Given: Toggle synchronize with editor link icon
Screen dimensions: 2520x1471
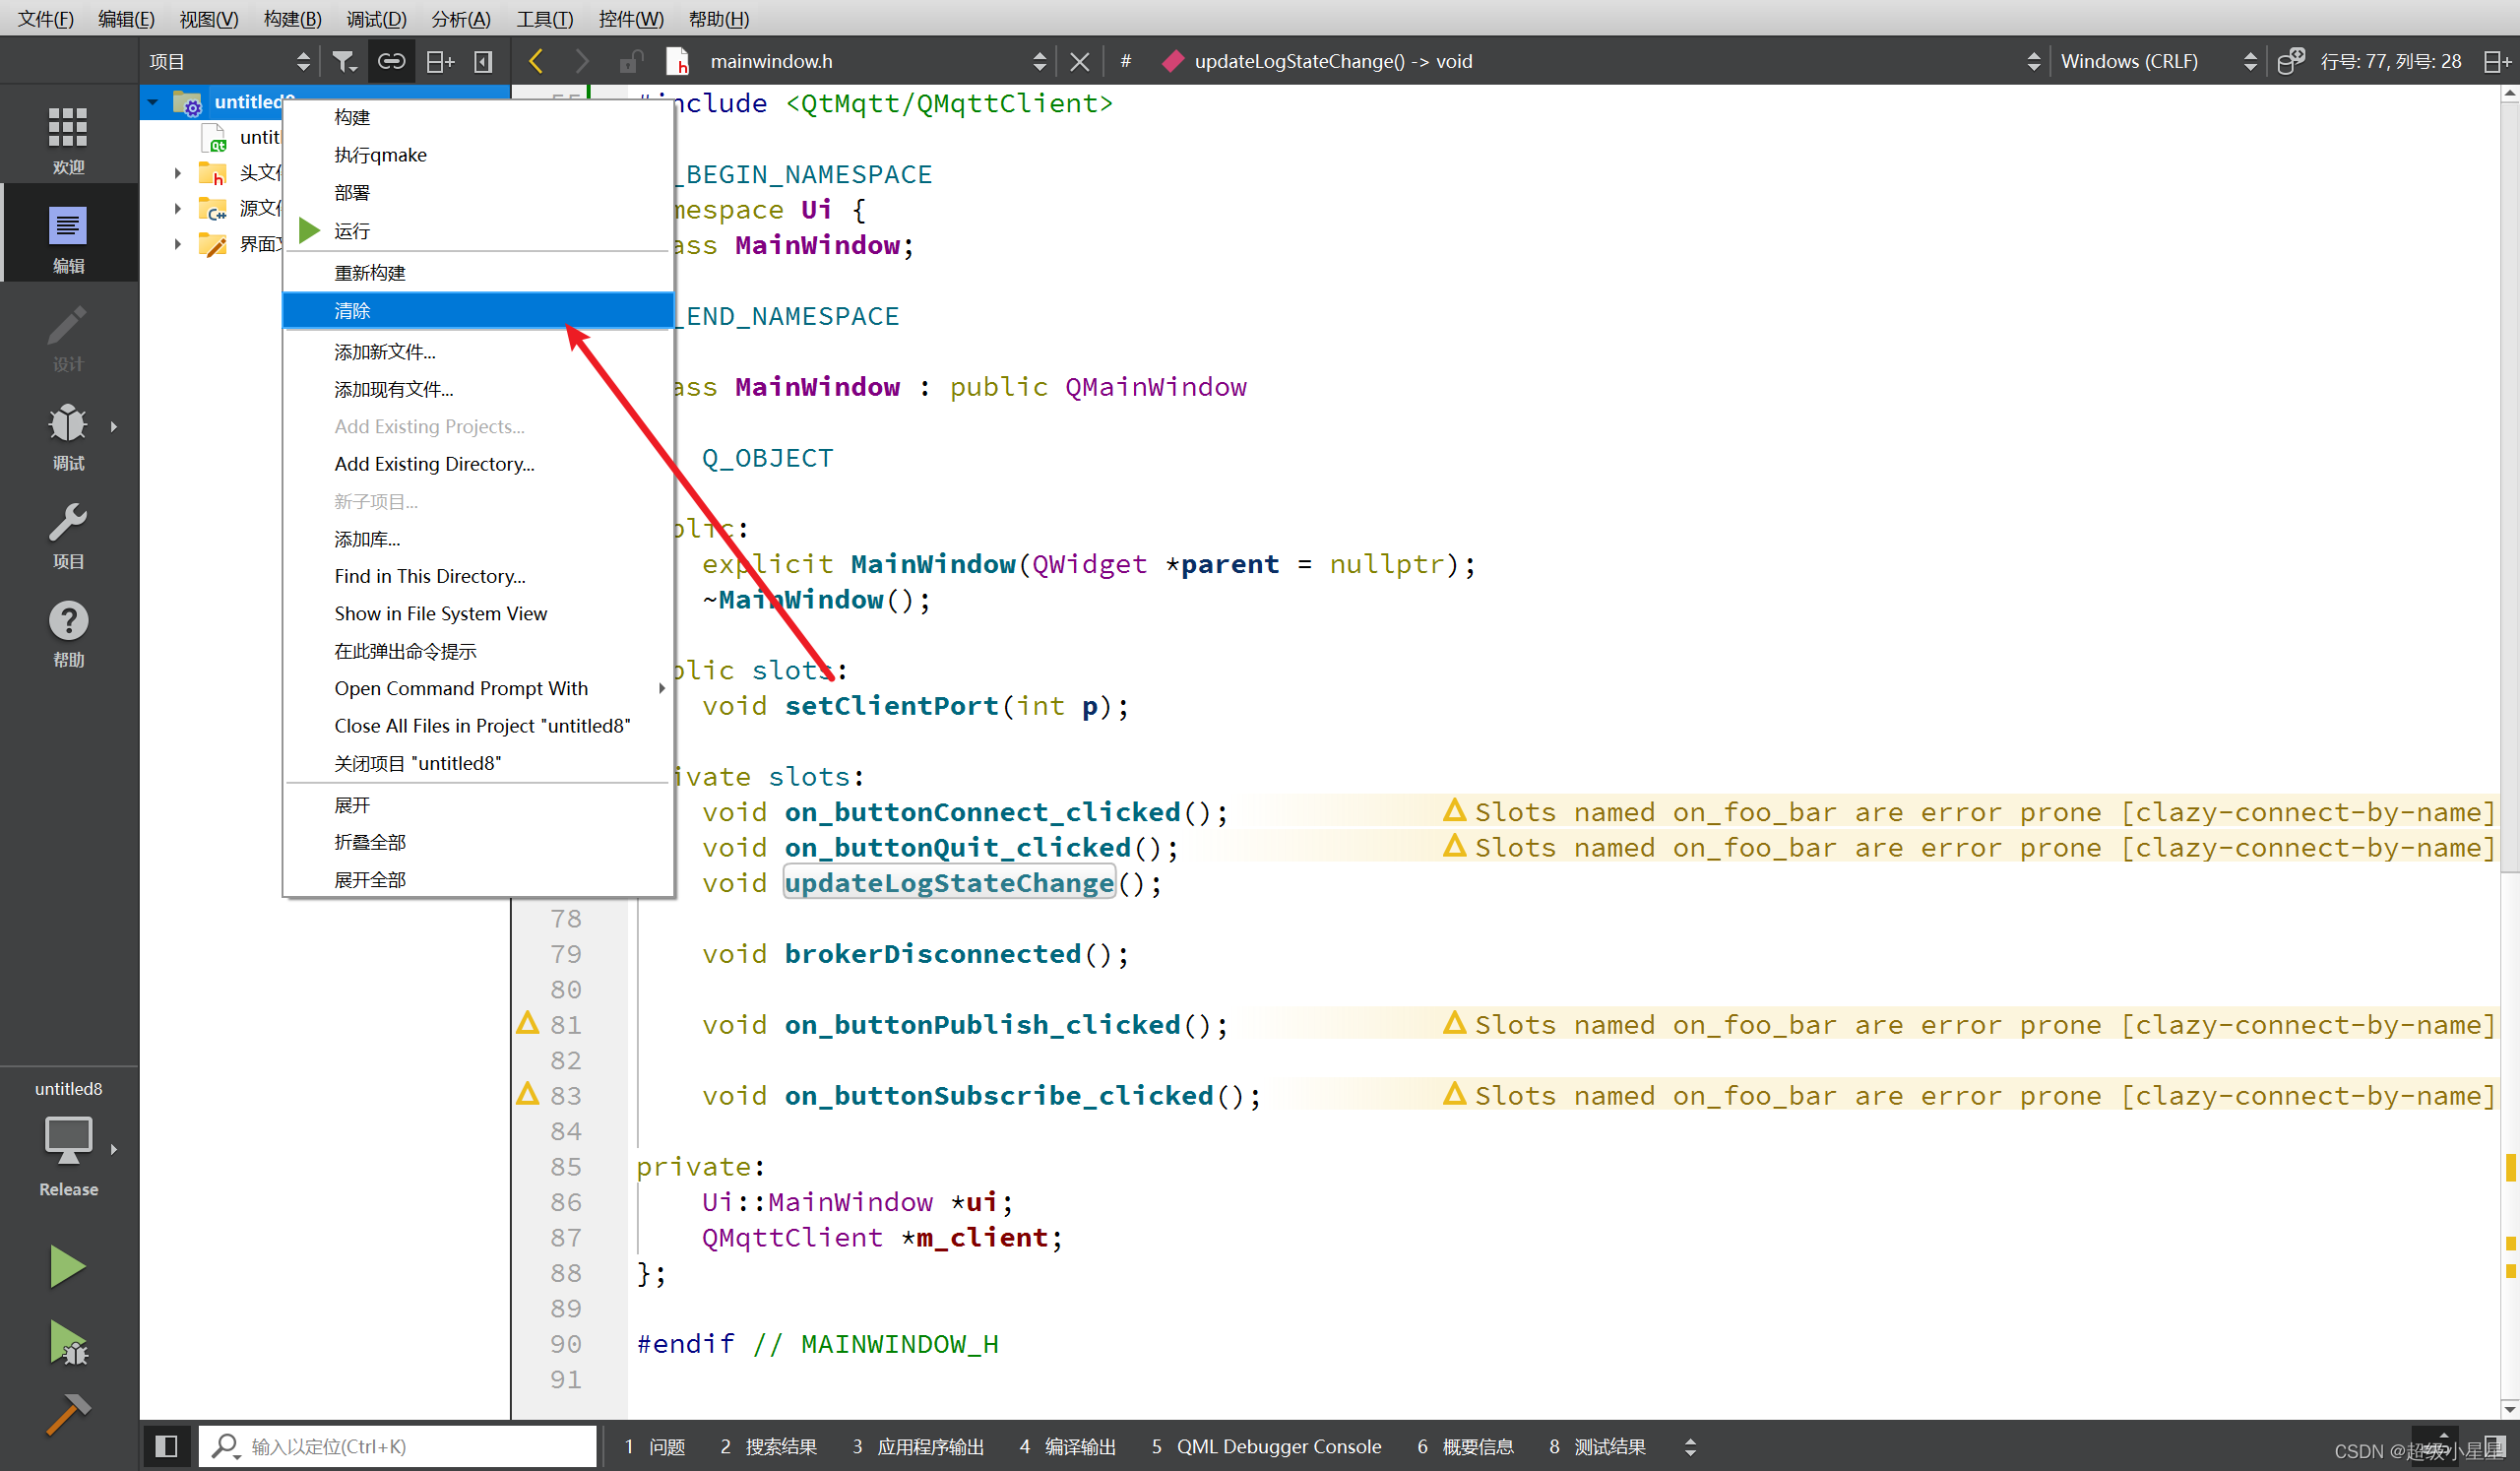Looking at the screenshot, I should [391, 62].
